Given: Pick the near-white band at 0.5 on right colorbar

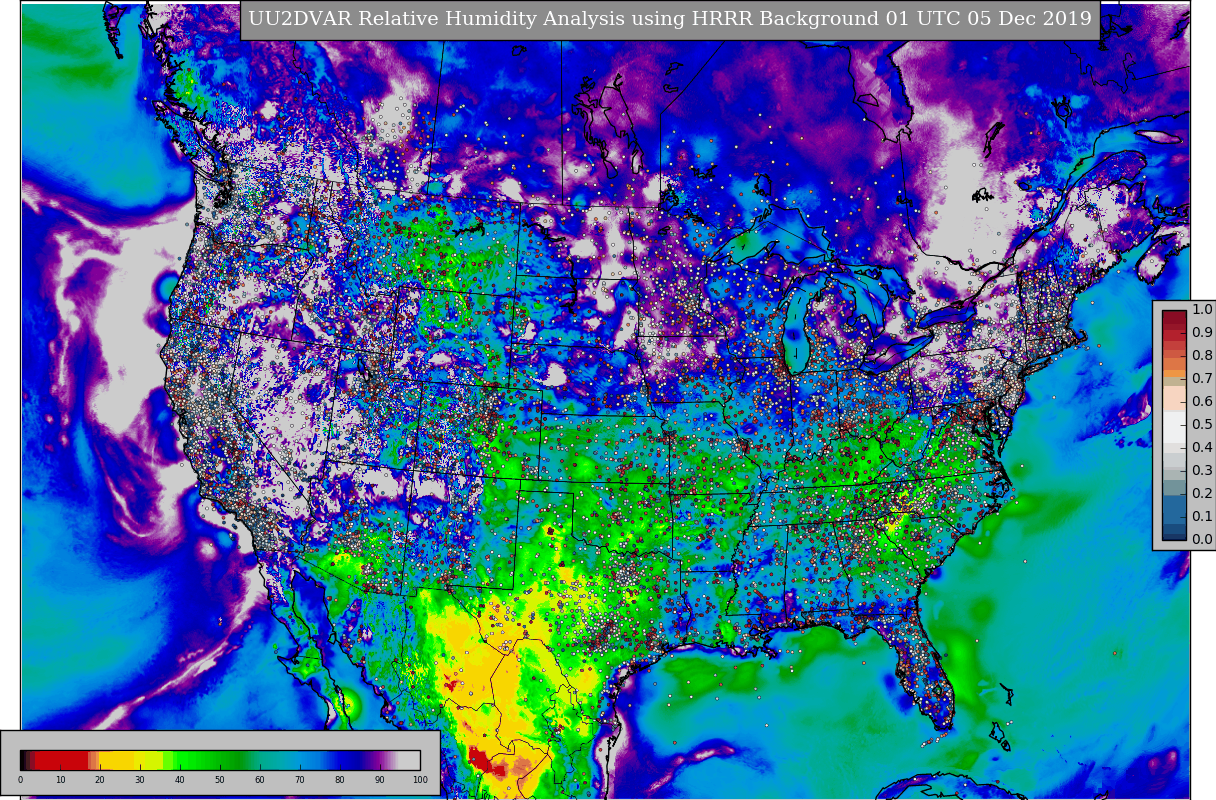Looking at the screenshot, I should [x=1174, y=427].
